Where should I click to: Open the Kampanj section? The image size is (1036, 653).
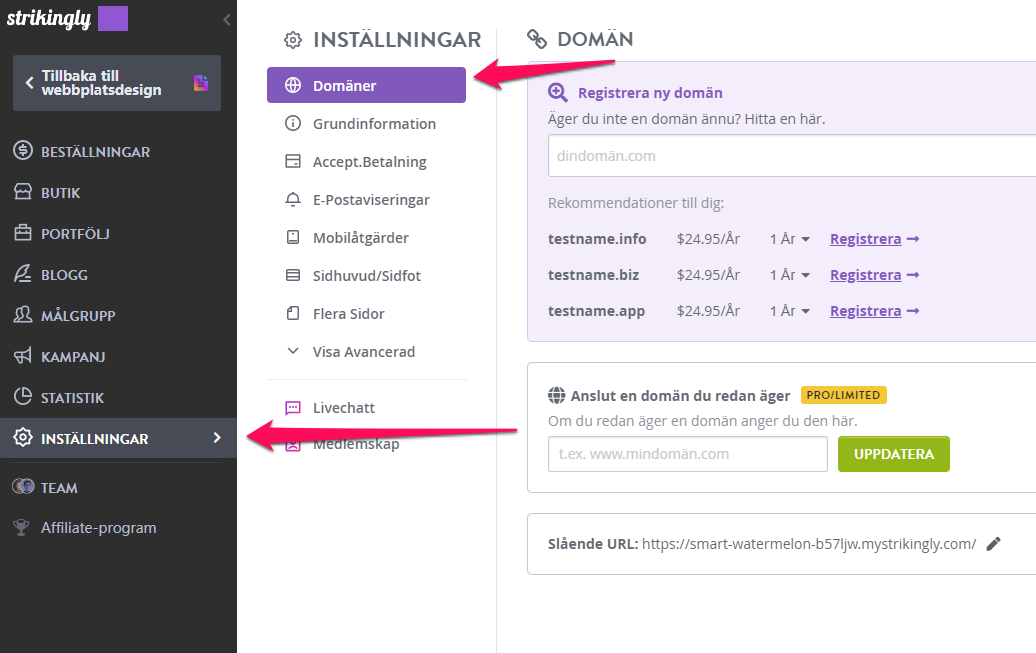click(73, 357)
